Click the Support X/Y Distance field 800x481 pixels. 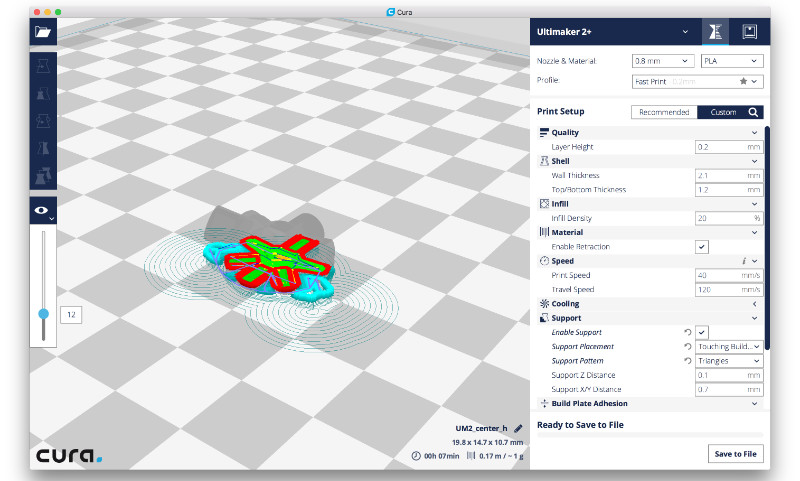coord(729,390)
